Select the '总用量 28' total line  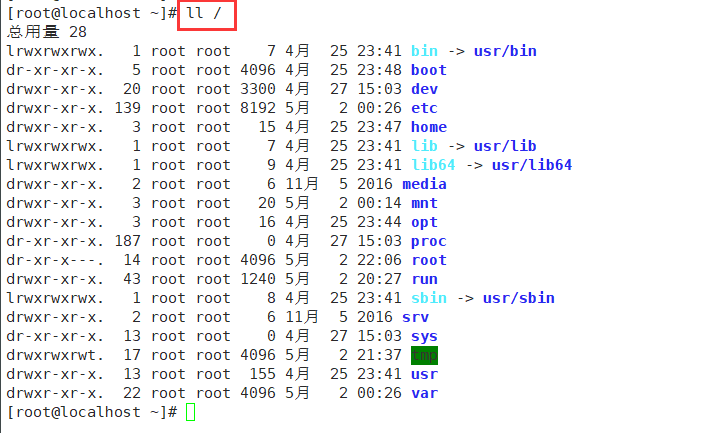[x=46, y=32]
